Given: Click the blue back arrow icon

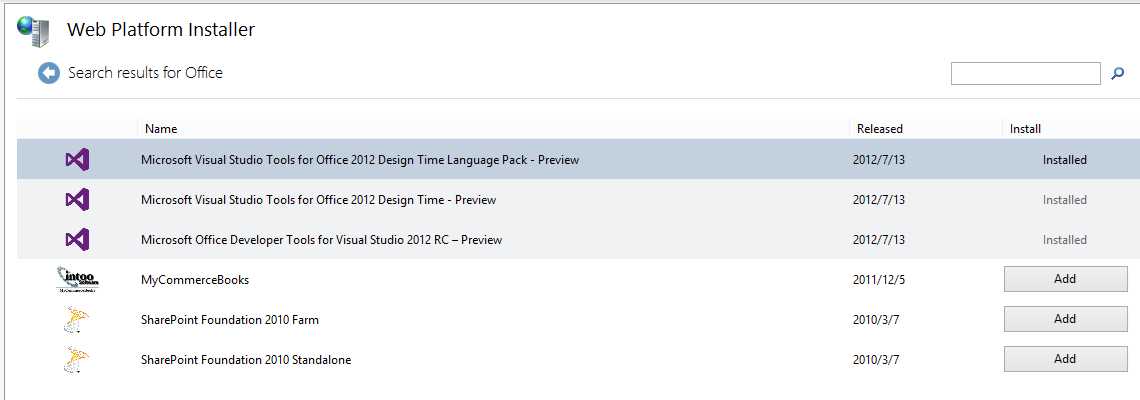Looking at the screenshot, I should [x=49, y=73].
